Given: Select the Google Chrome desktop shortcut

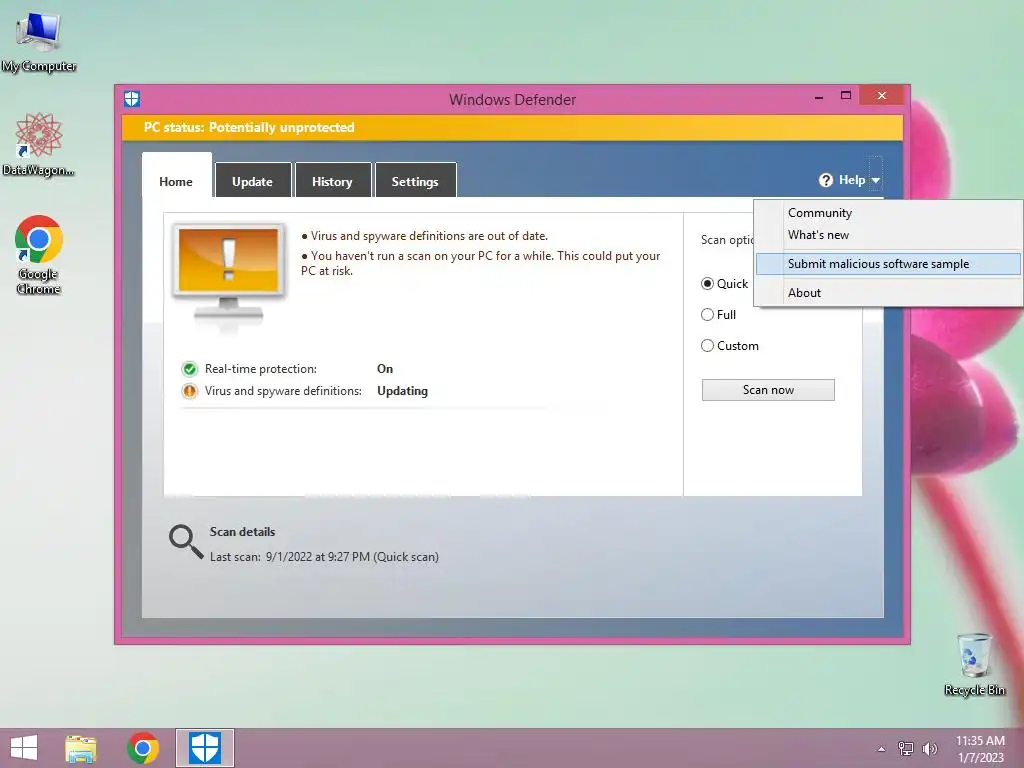Looking at the screenshot, I should (39, 255).
